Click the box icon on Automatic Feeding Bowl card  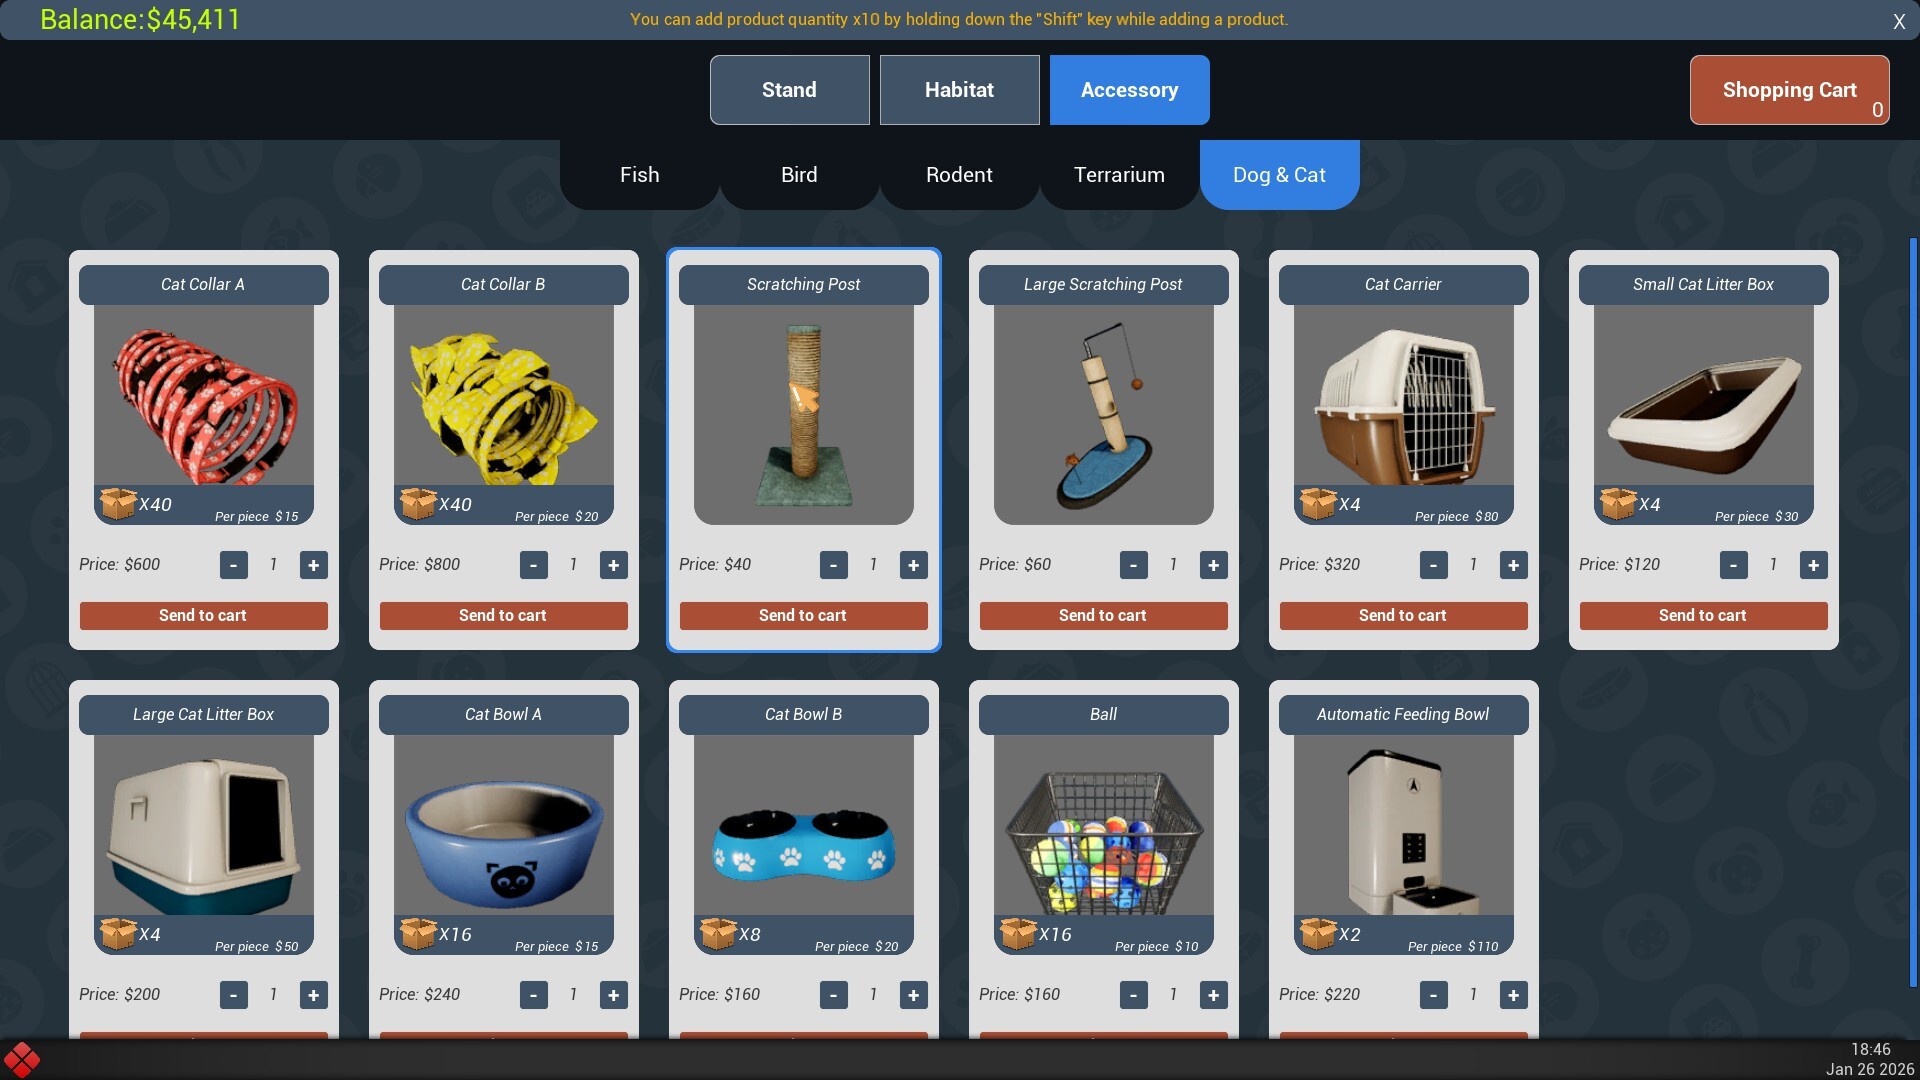(x=1317, y=933)
